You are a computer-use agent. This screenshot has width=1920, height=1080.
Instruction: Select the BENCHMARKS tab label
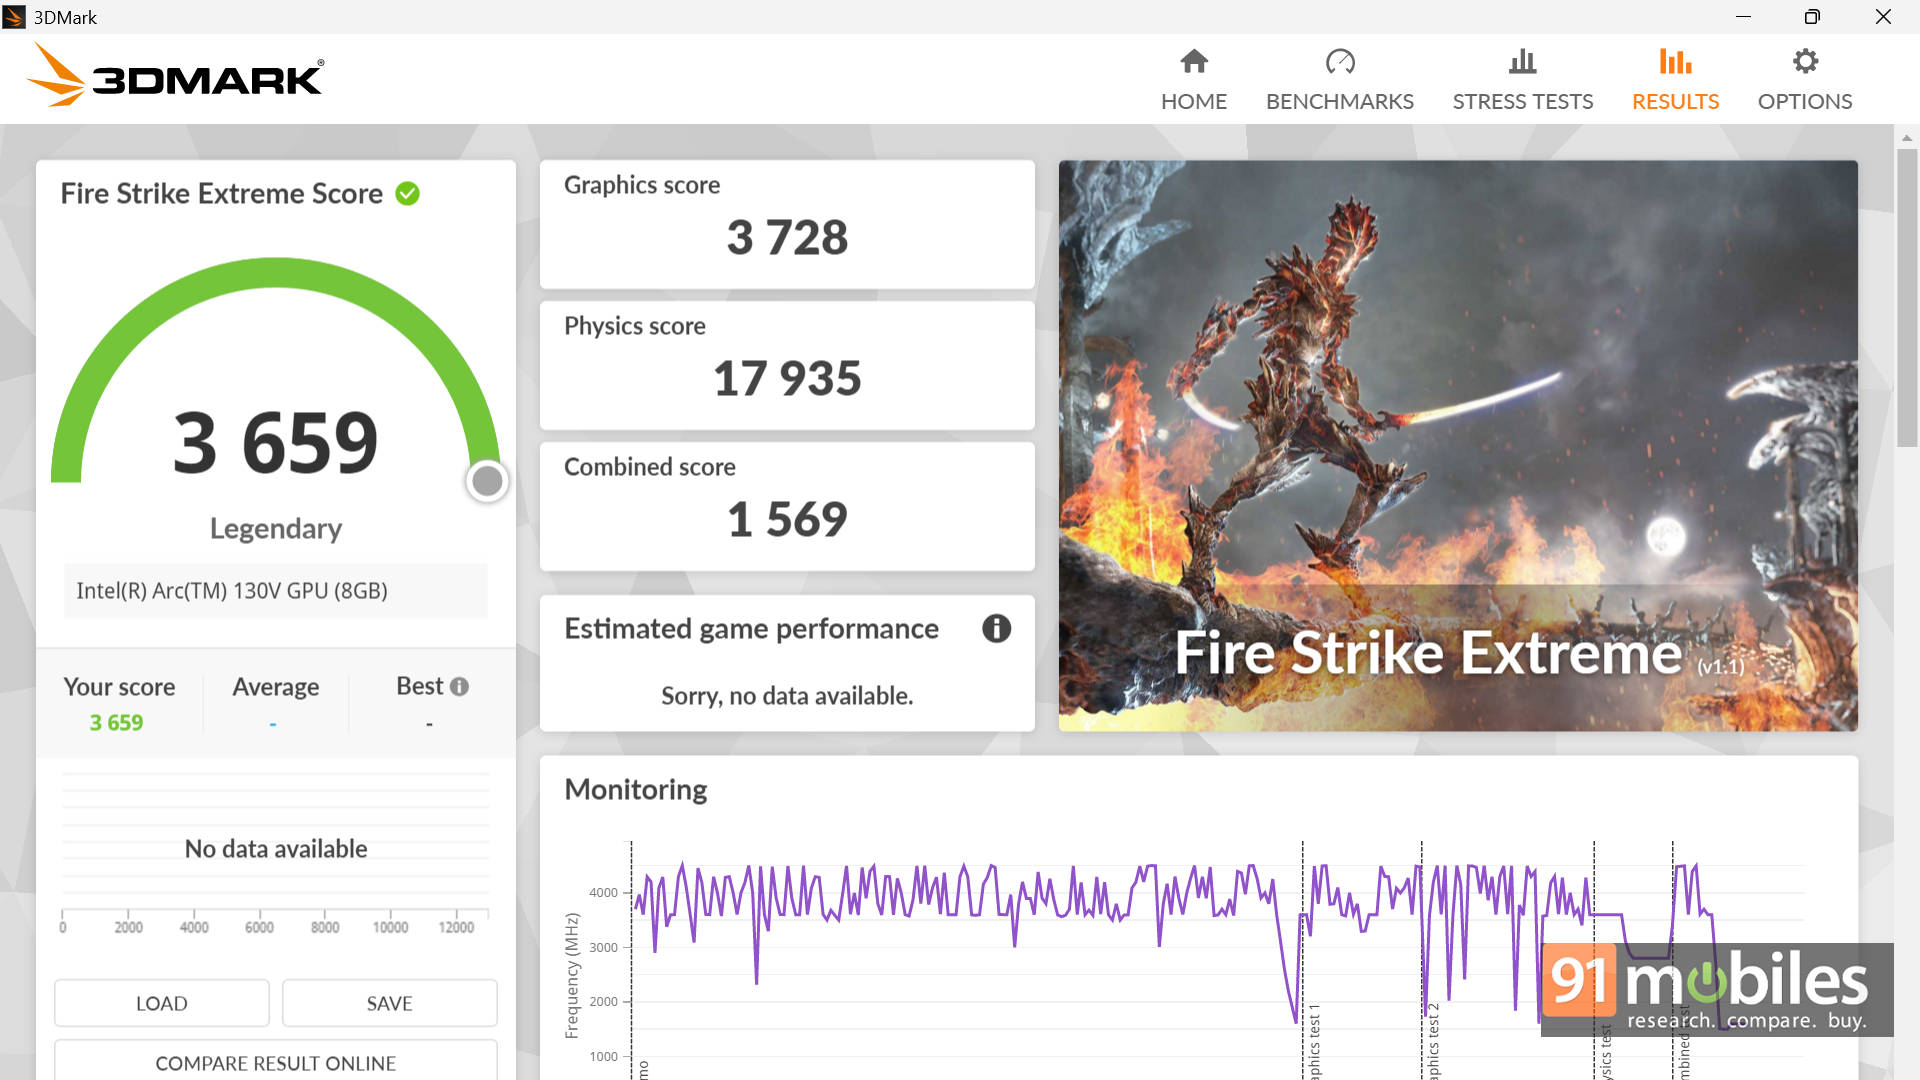point(1339,102)
